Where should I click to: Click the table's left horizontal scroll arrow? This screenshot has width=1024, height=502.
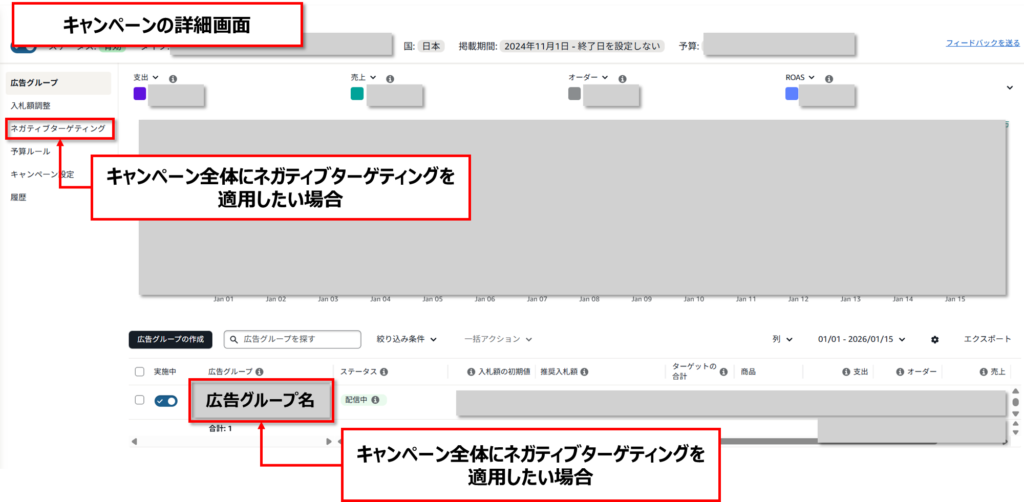tap(135, 442)
